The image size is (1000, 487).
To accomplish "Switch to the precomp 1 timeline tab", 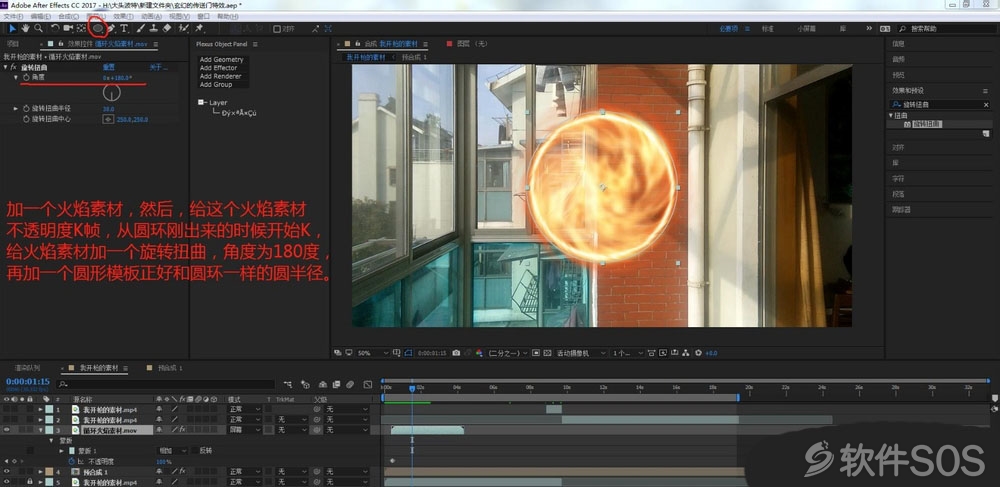I will point(165,368).
